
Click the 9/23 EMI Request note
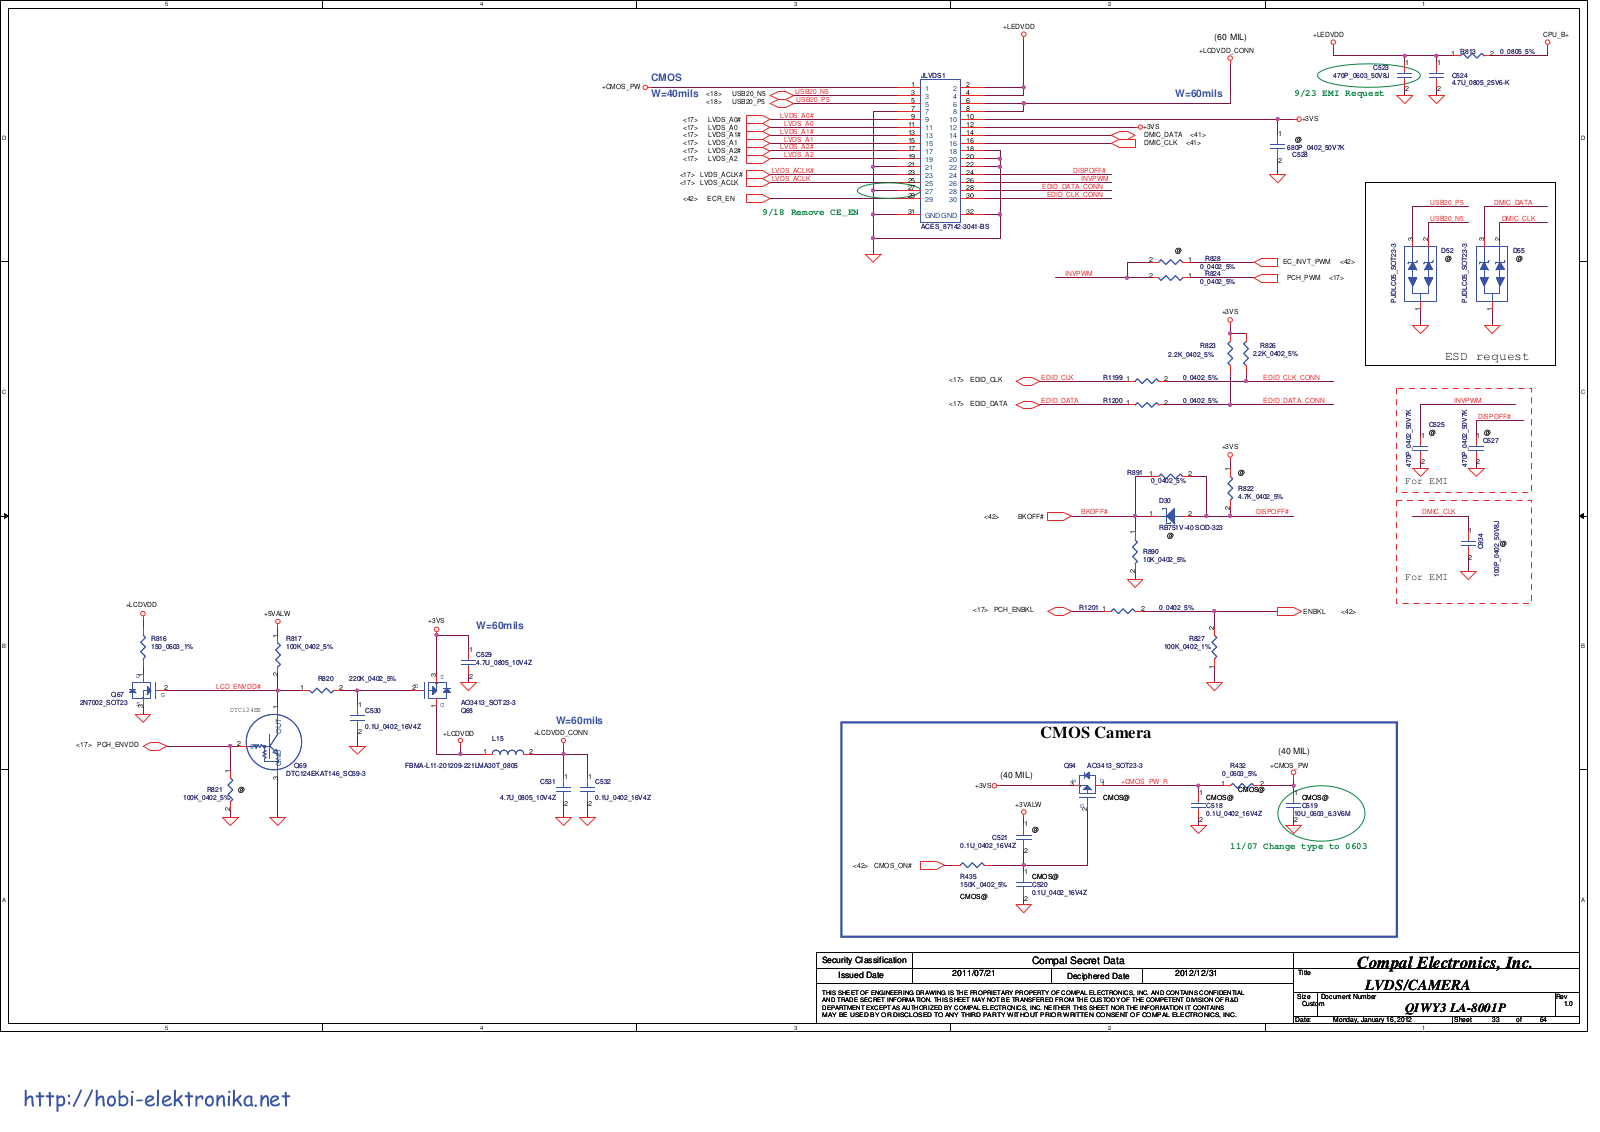click(1339, 93)
